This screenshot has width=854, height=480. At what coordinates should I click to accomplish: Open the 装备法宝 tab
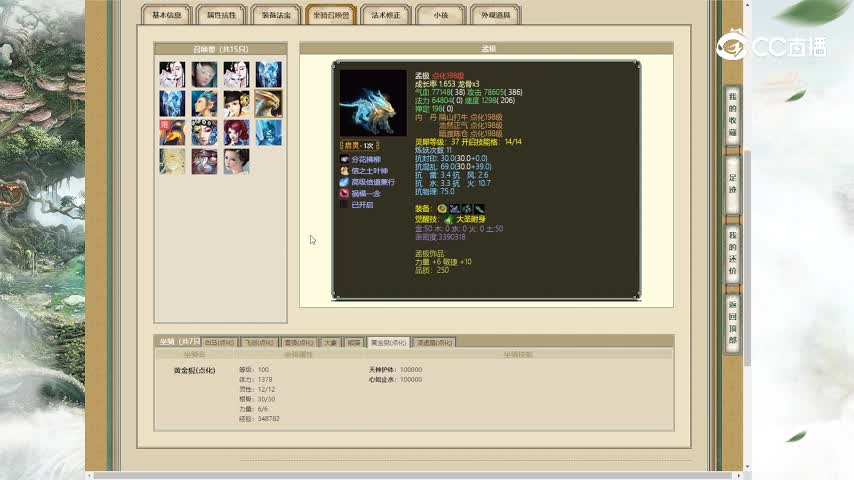click(x=276, y=15)
